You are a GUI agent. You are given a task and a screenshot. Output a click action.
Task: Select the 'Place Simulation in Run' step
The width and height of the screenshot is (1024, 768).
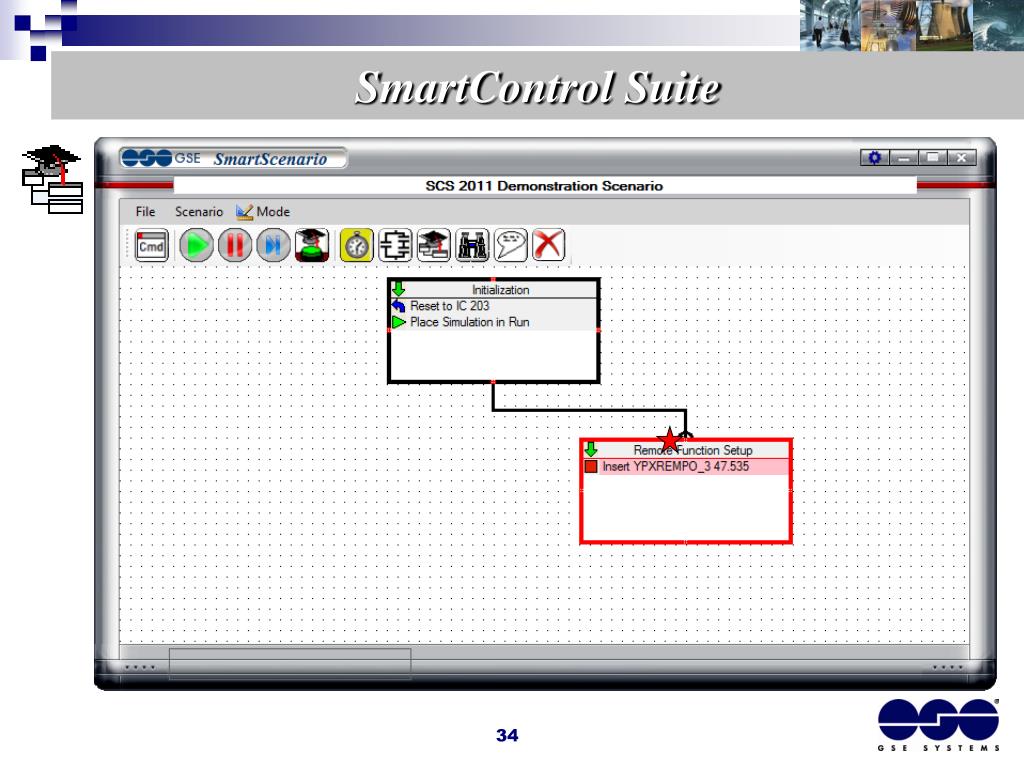tap(470, 322)
